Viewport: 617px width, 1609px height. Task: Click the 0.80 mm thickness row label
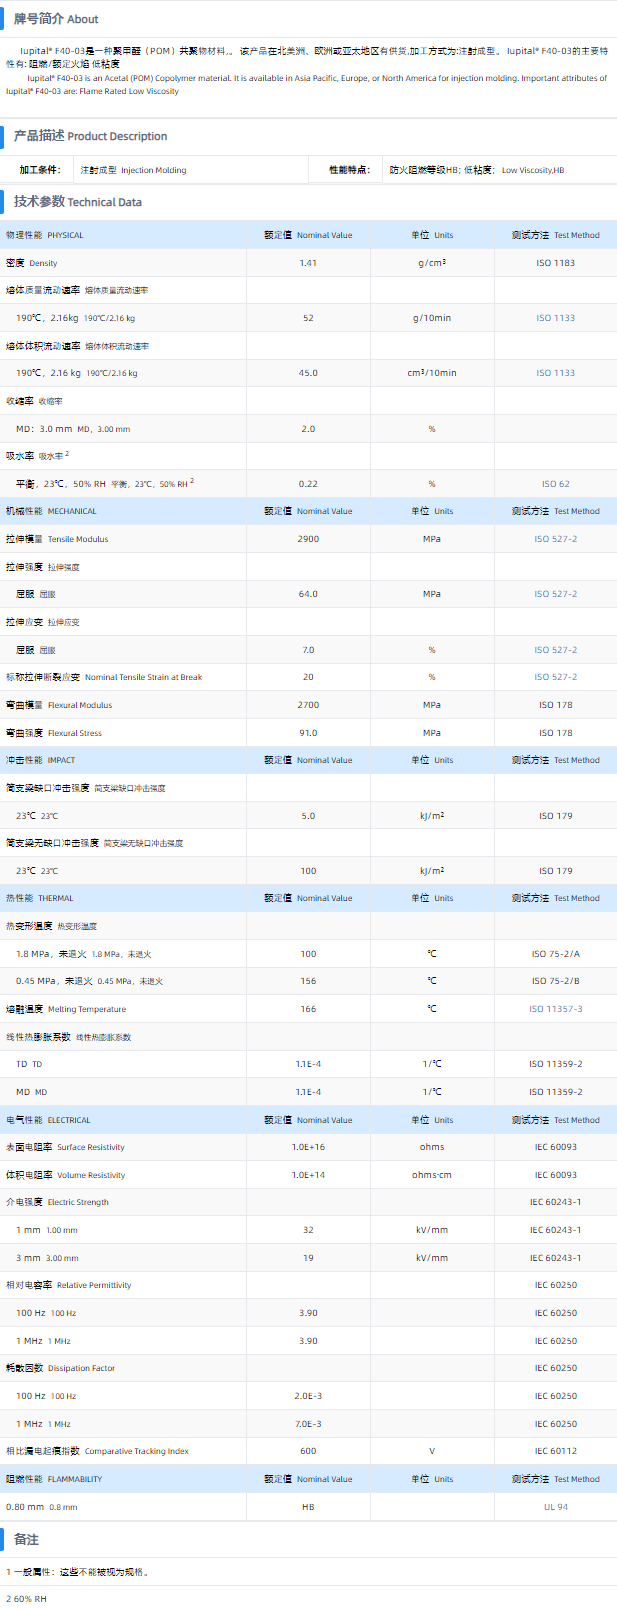[41, 1507]
